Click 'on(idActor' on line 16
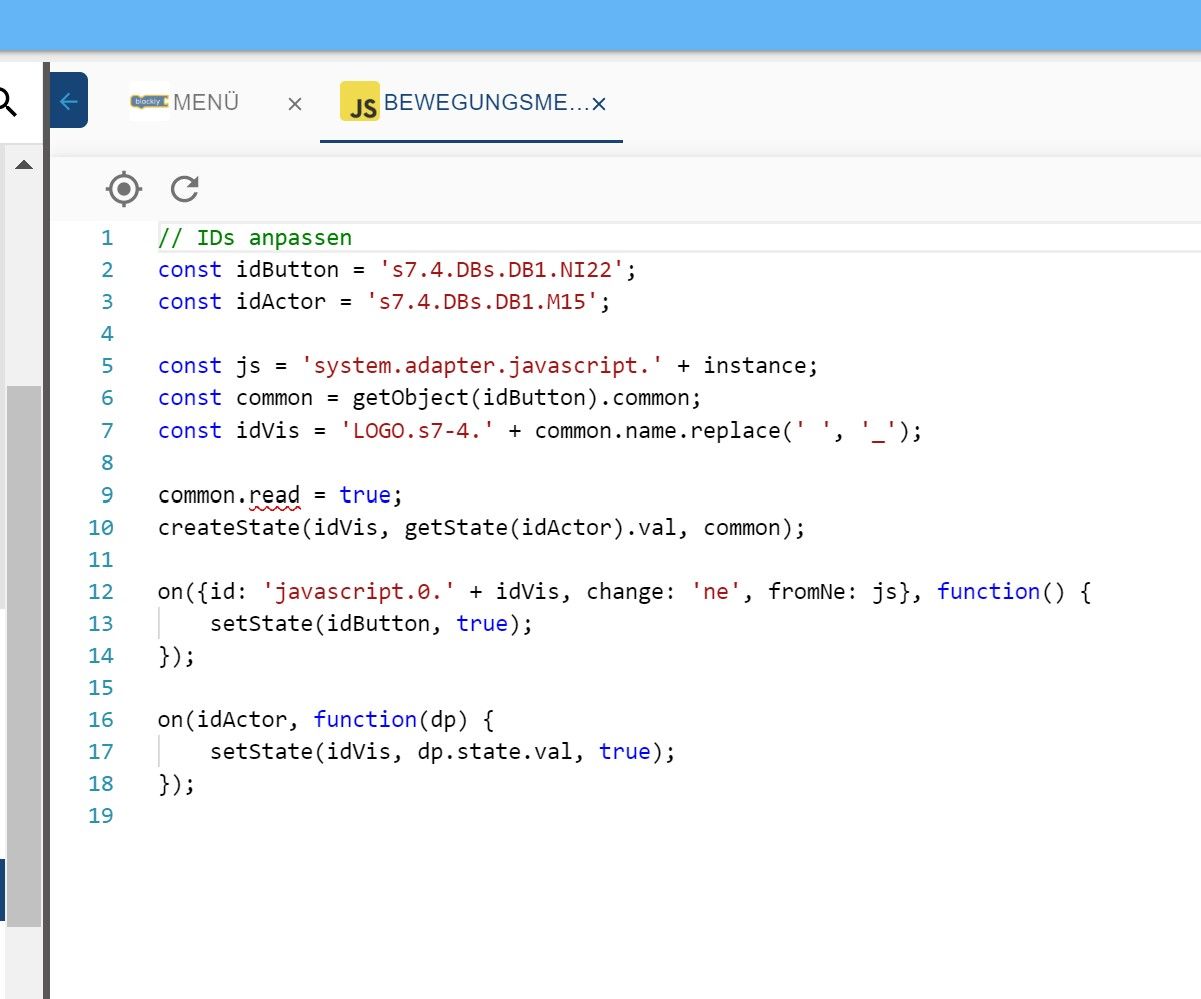Image resolution: width=1201 pixels, height=999 pixels. point(229,719)
